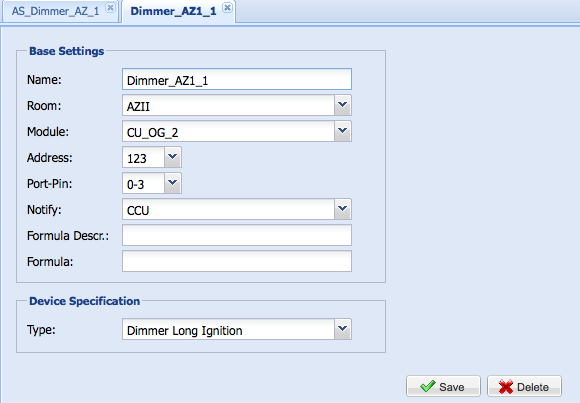Viewport: 580px width, 403px height.
Task: Close the Dimmer_AZ1_1 tab
Action: (227, 7)
